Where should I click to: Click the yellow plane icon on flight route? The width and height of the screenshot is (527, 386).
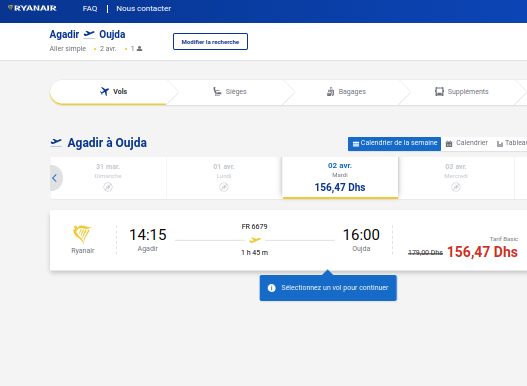(255, 240)
